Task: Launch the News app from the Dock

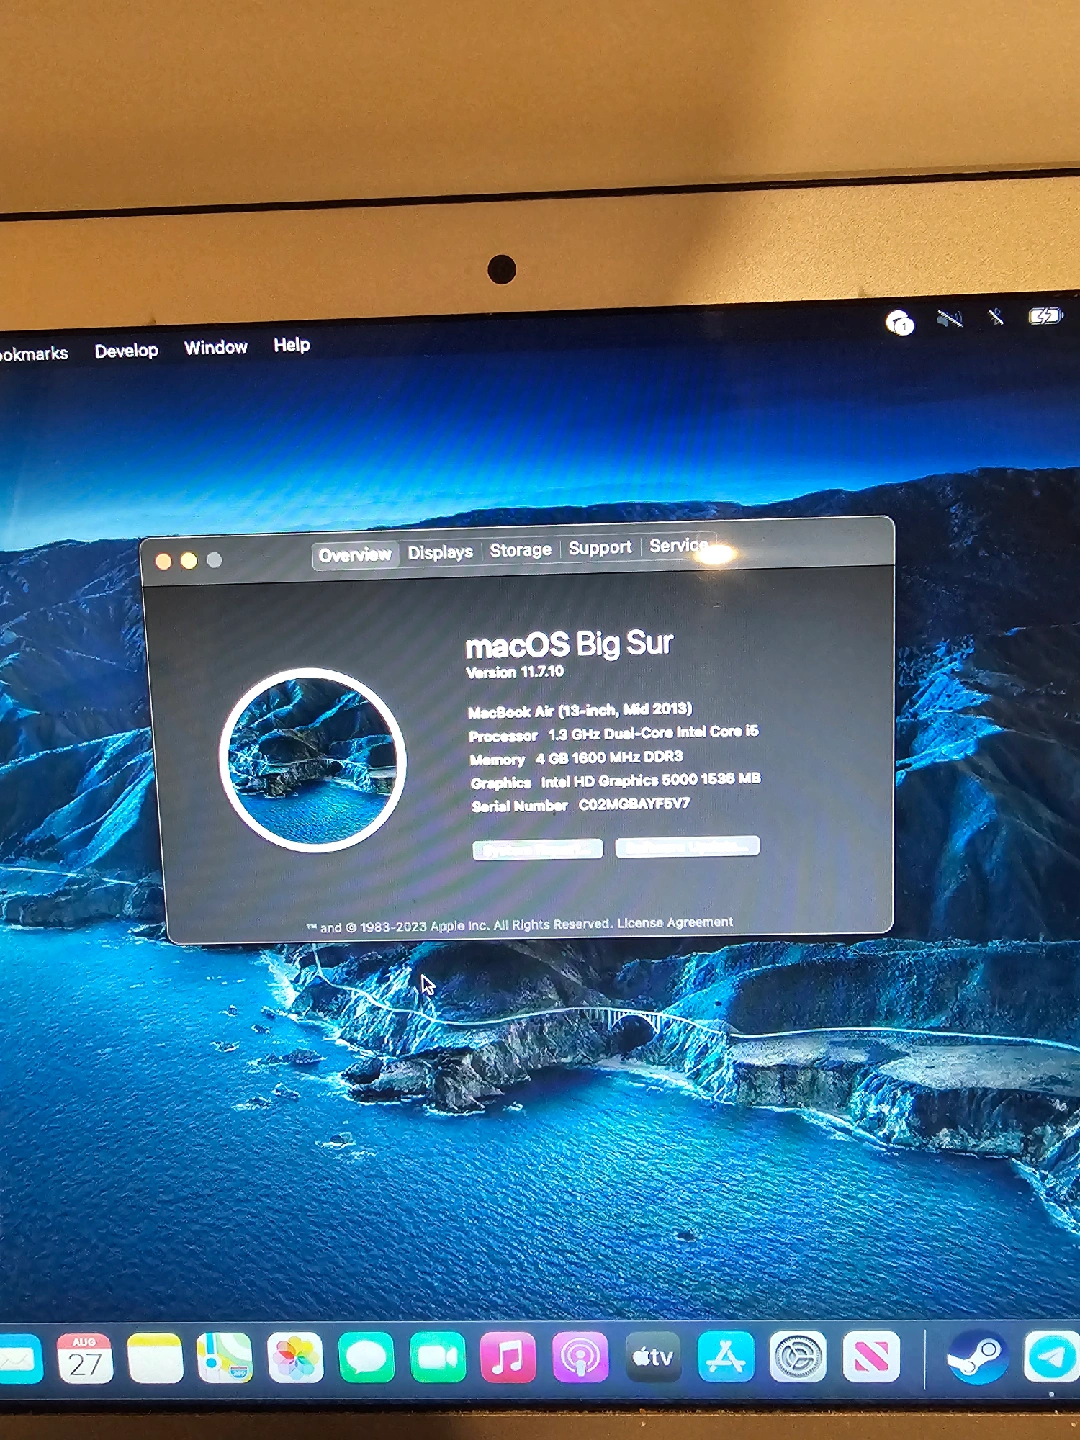Action: pos(871,1357)
